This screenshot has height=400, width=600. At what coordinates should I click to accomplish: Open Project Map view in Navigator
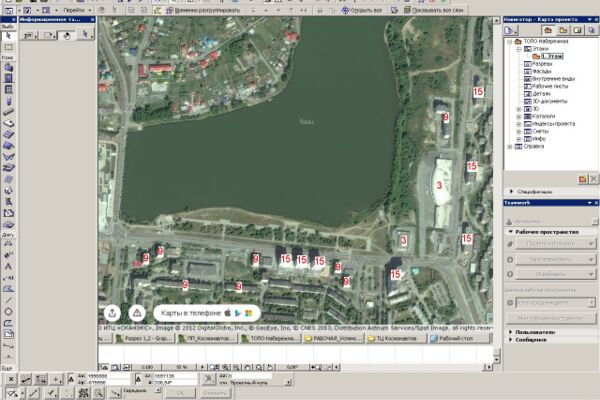point(548,30)
